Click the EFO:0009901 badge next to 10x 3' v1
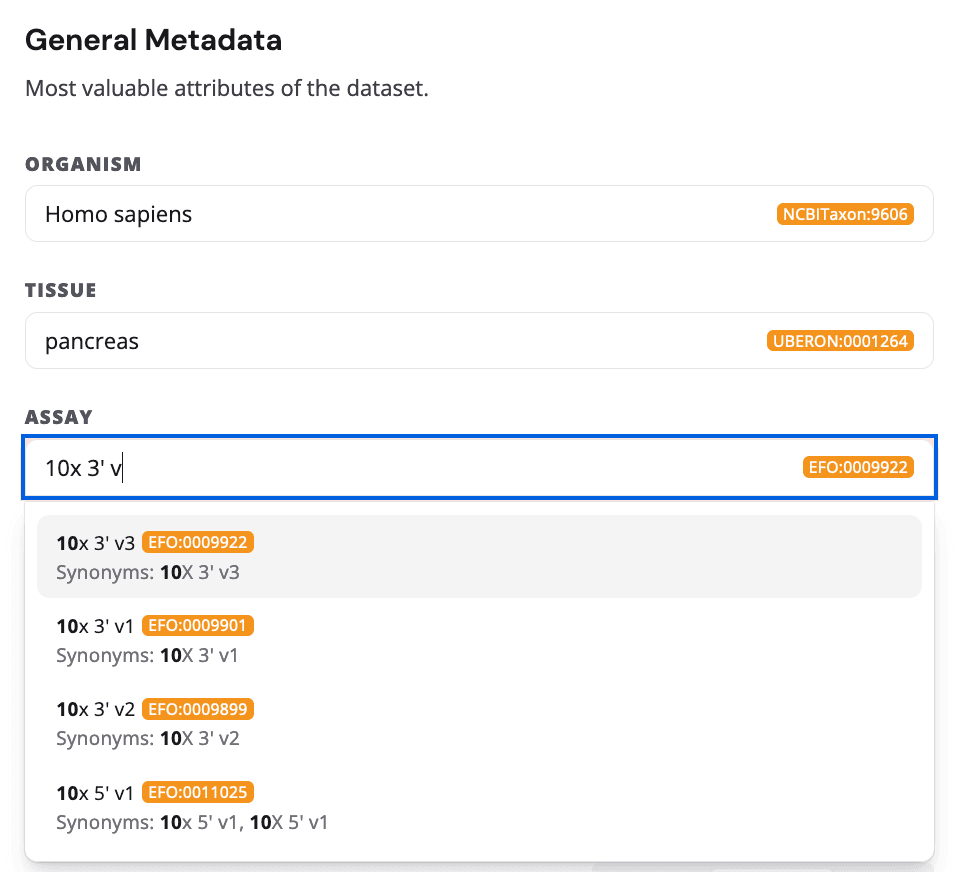This screenshot has width=958, height=872. (197, 624)
